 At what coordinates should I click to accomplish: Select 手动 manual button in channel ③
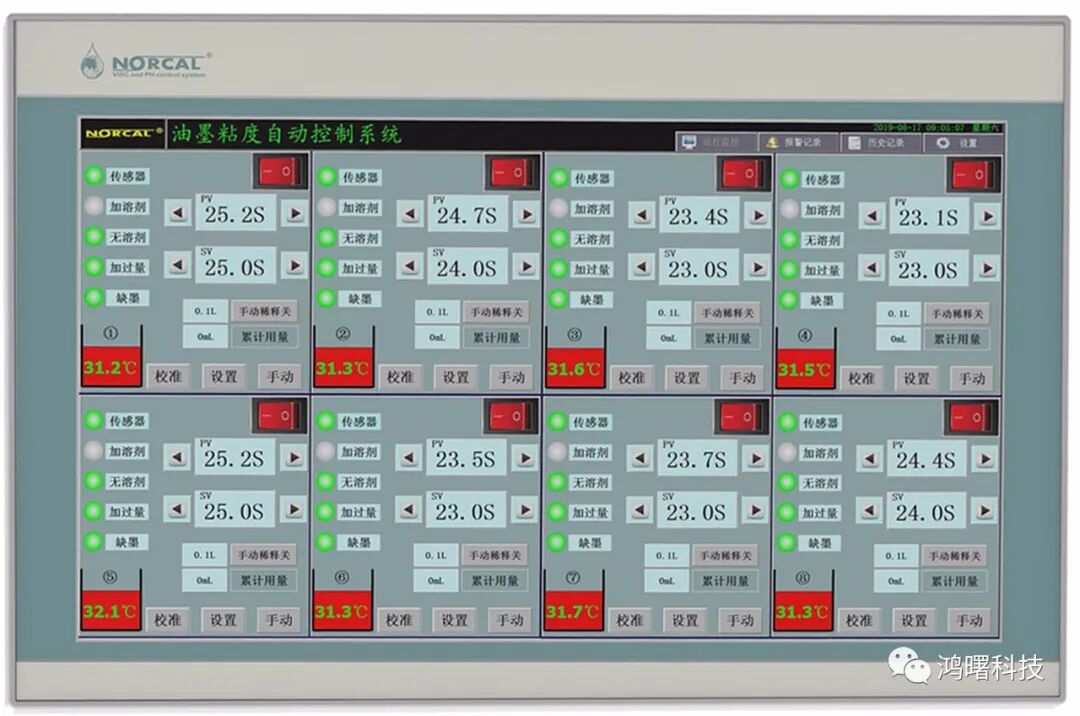tap(742, 378)
